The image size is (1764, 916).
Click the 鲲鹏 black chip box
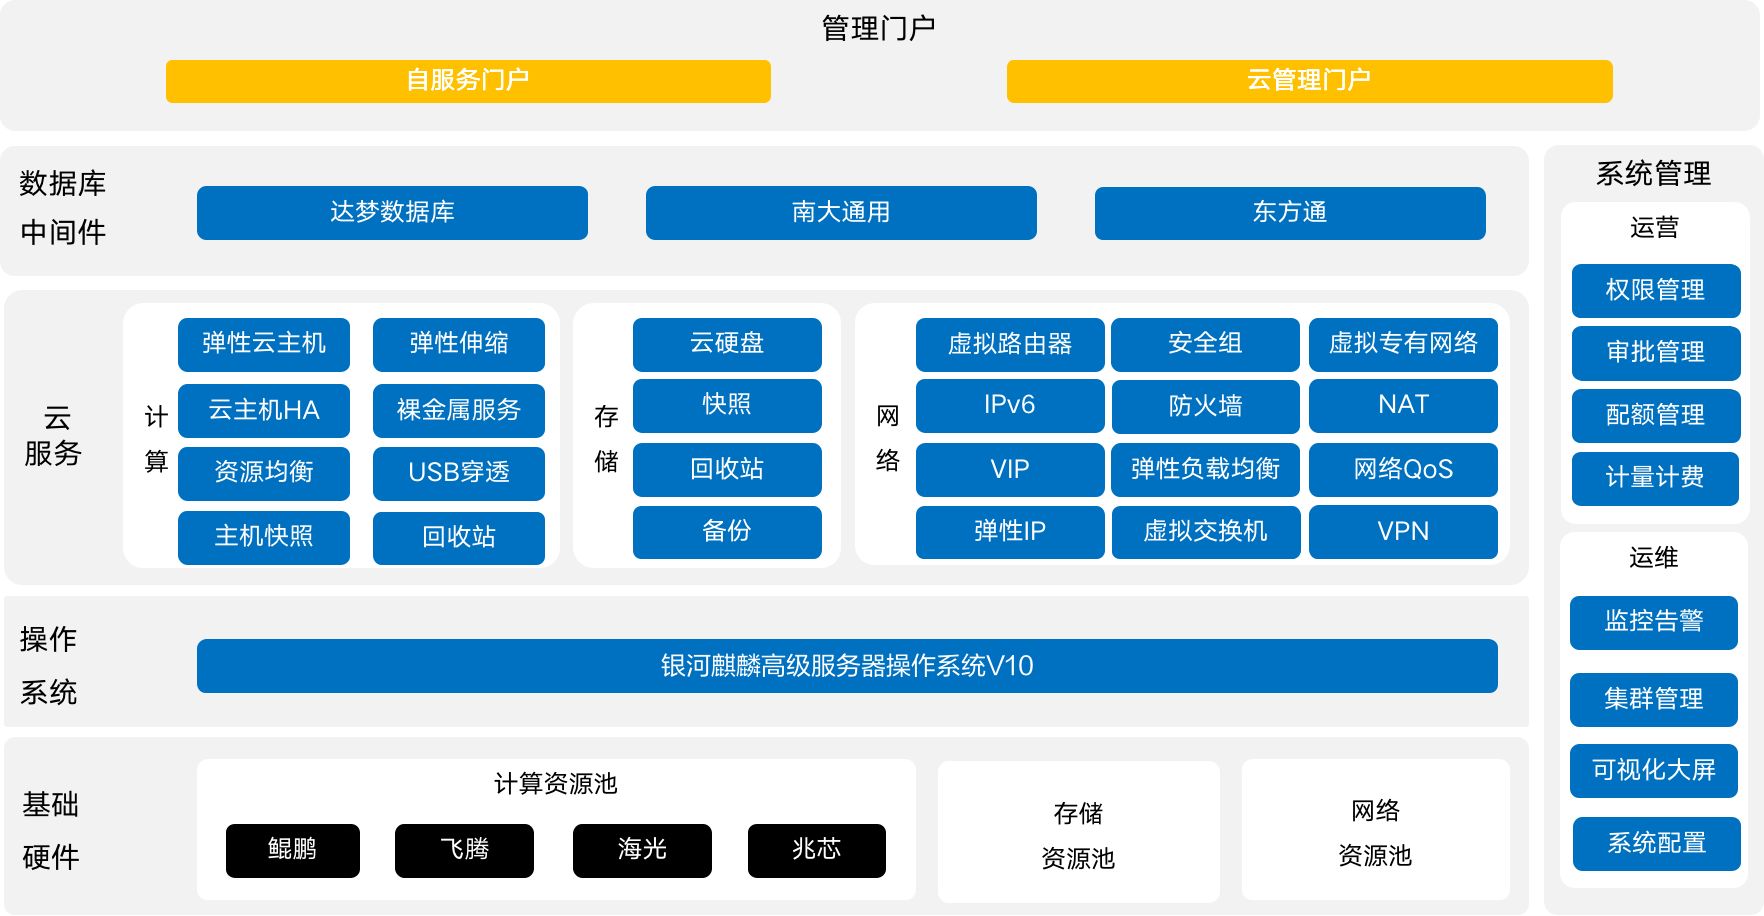(x=293, y=851)
